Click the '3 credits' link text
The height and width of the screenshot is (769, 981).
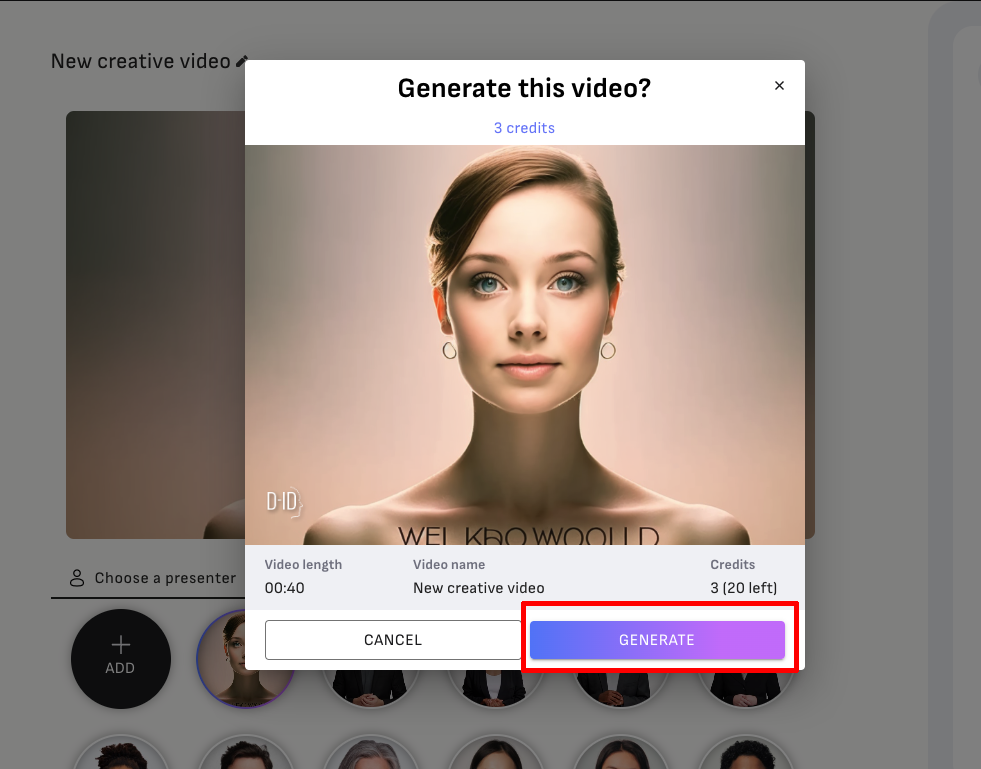coord(524,128)
